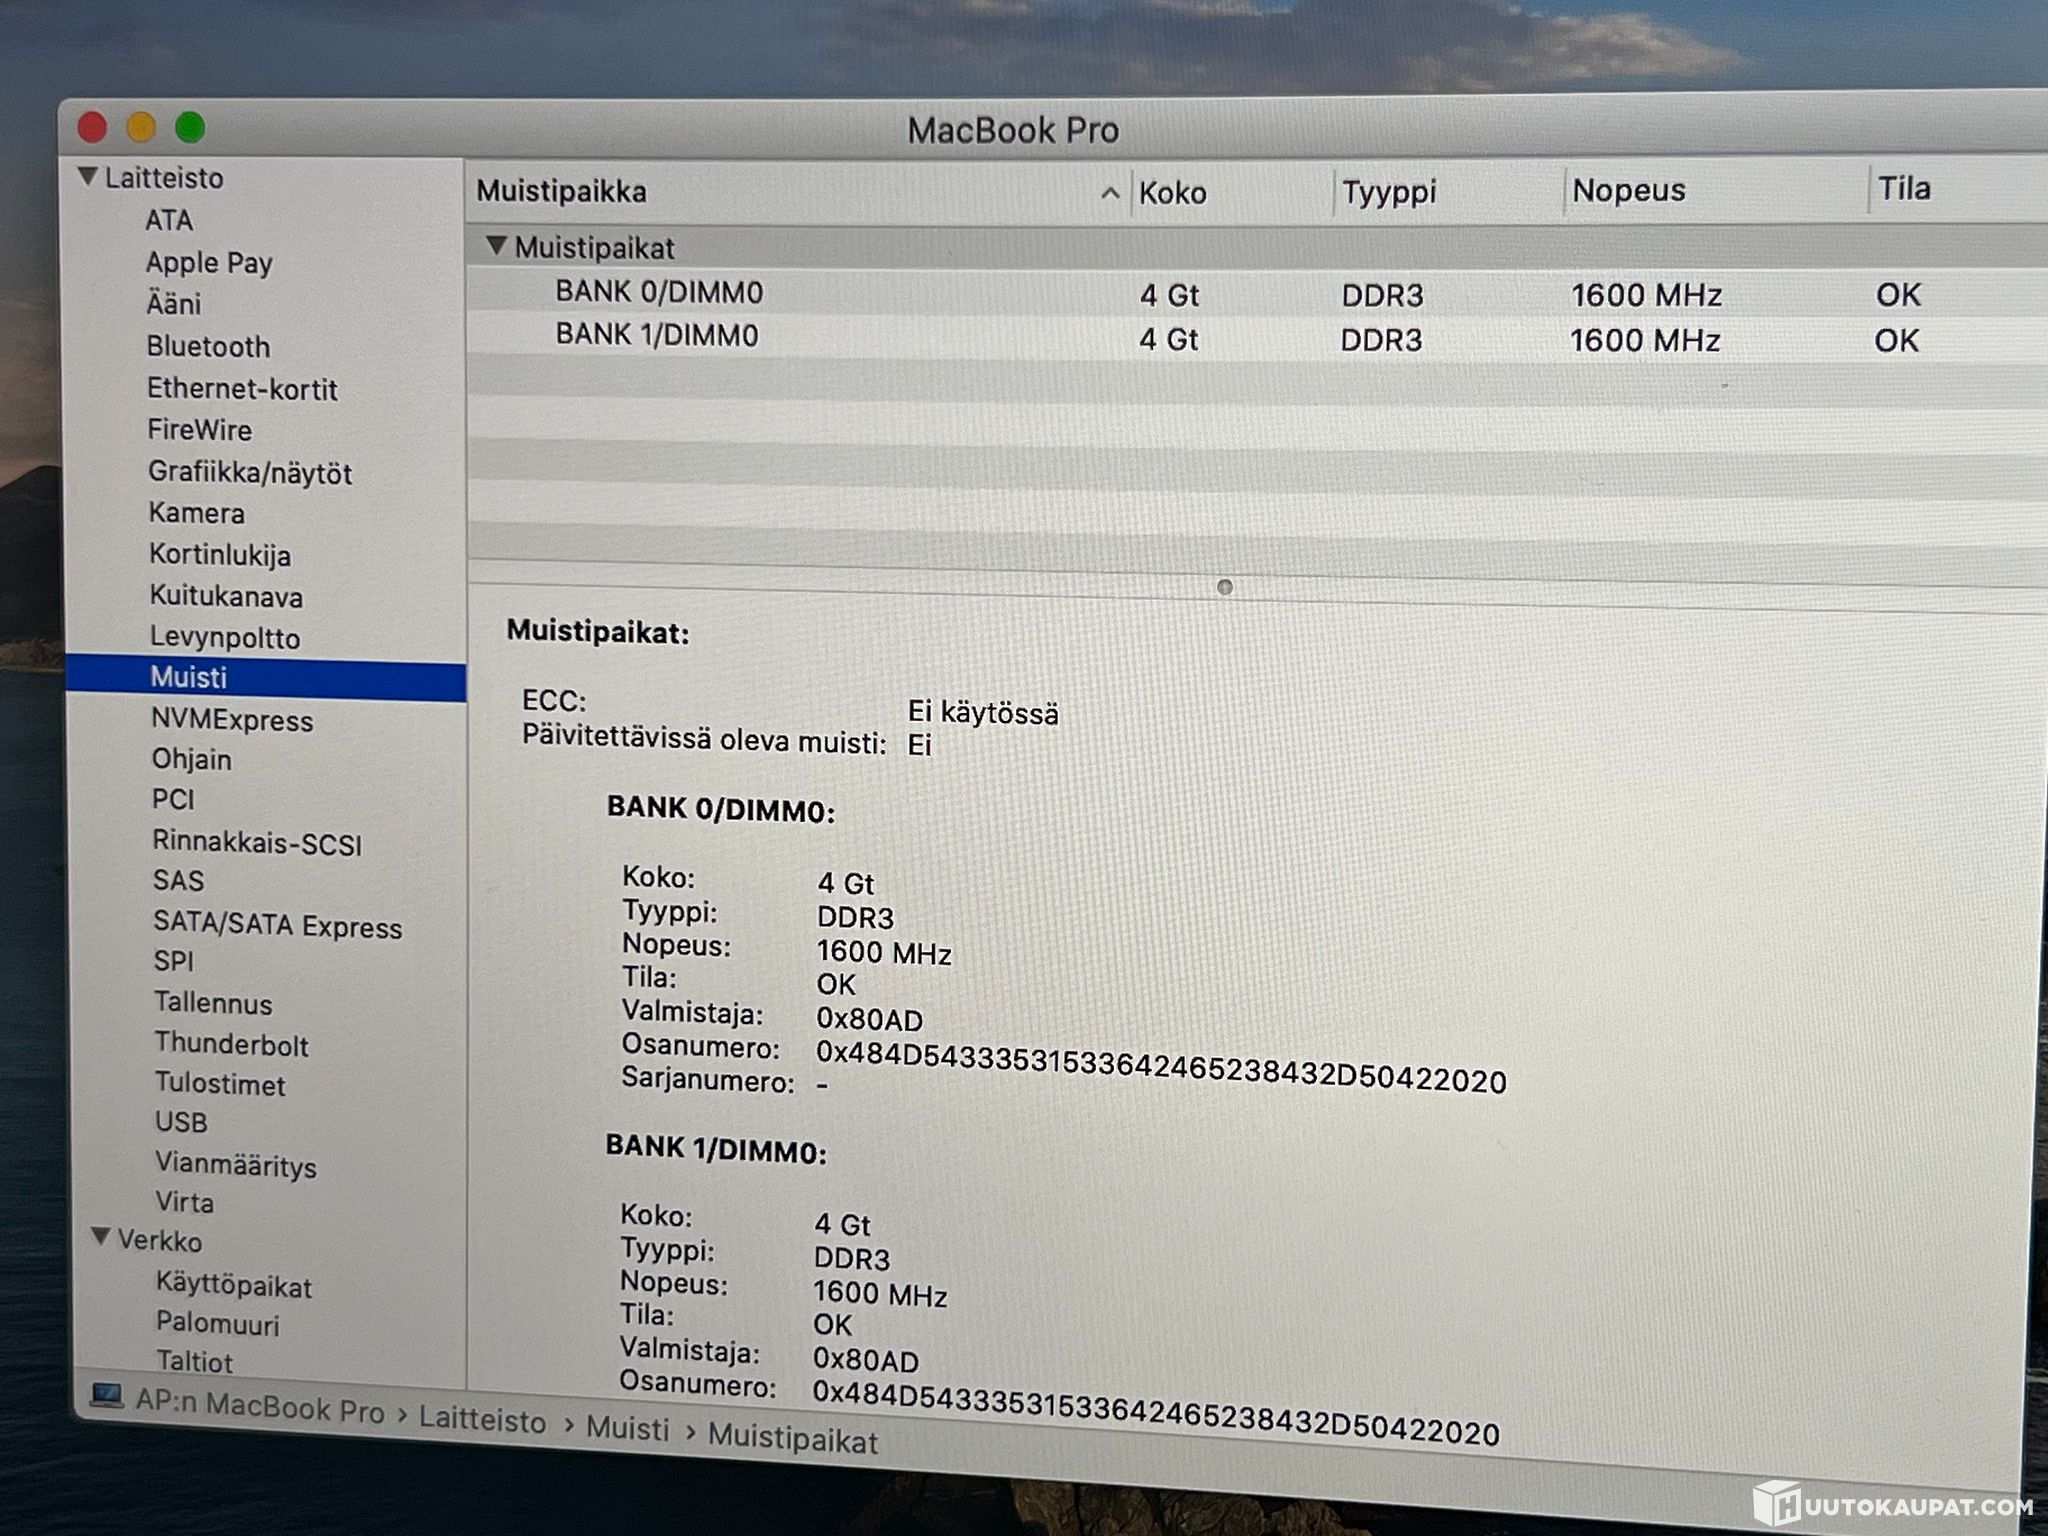Toggle the Muistipaikka sort direction arrow

(1110, 193)
